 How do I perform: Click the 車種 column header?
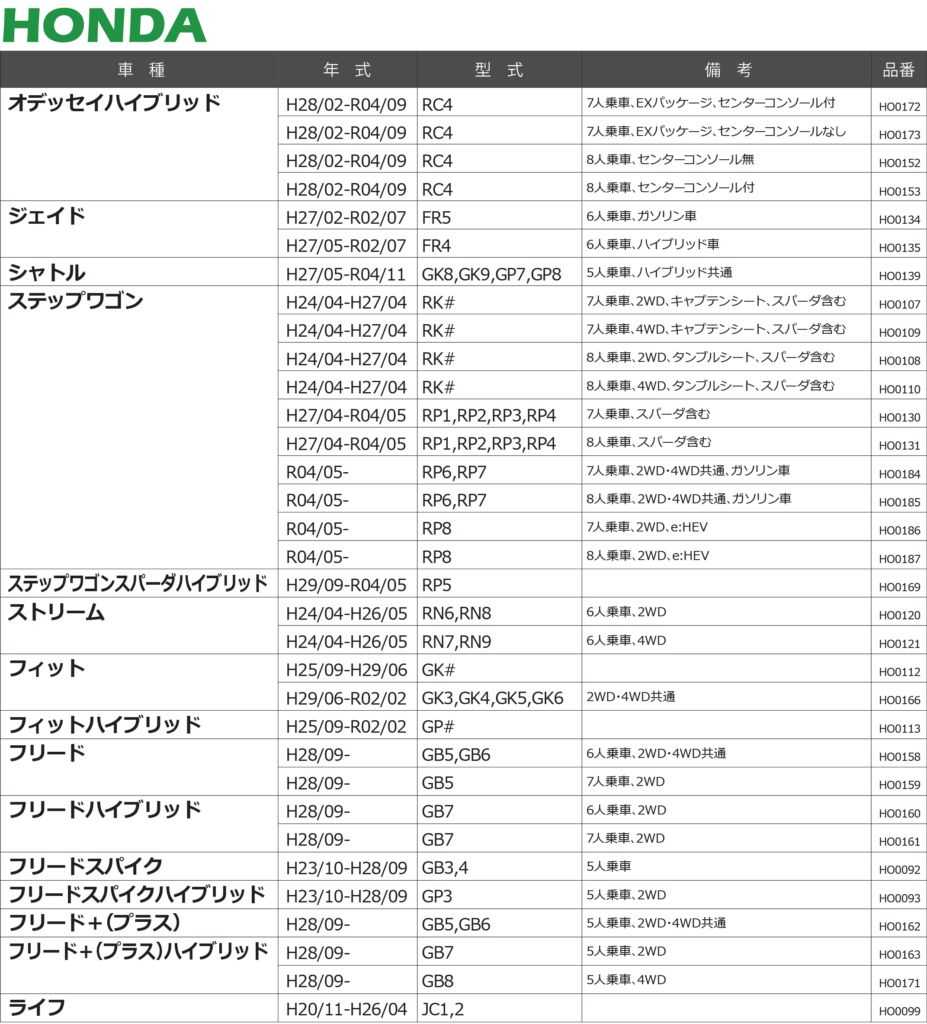[x=139, y=70]
